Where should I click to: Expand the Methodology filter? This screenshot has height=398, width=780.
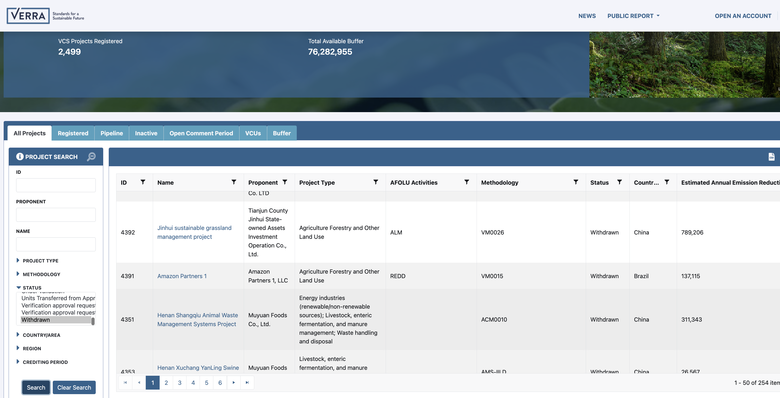(39, 274)
